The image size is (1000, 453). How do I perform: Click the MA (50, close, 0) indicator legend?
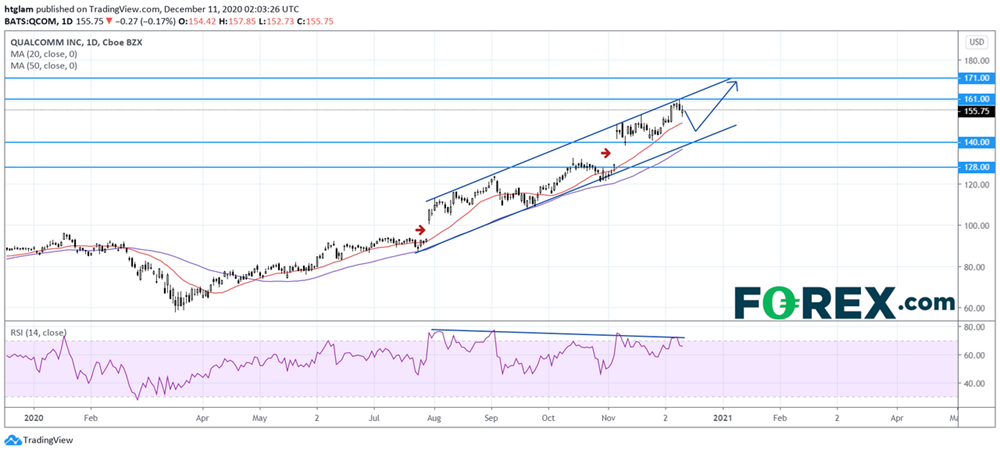point(45,65)
